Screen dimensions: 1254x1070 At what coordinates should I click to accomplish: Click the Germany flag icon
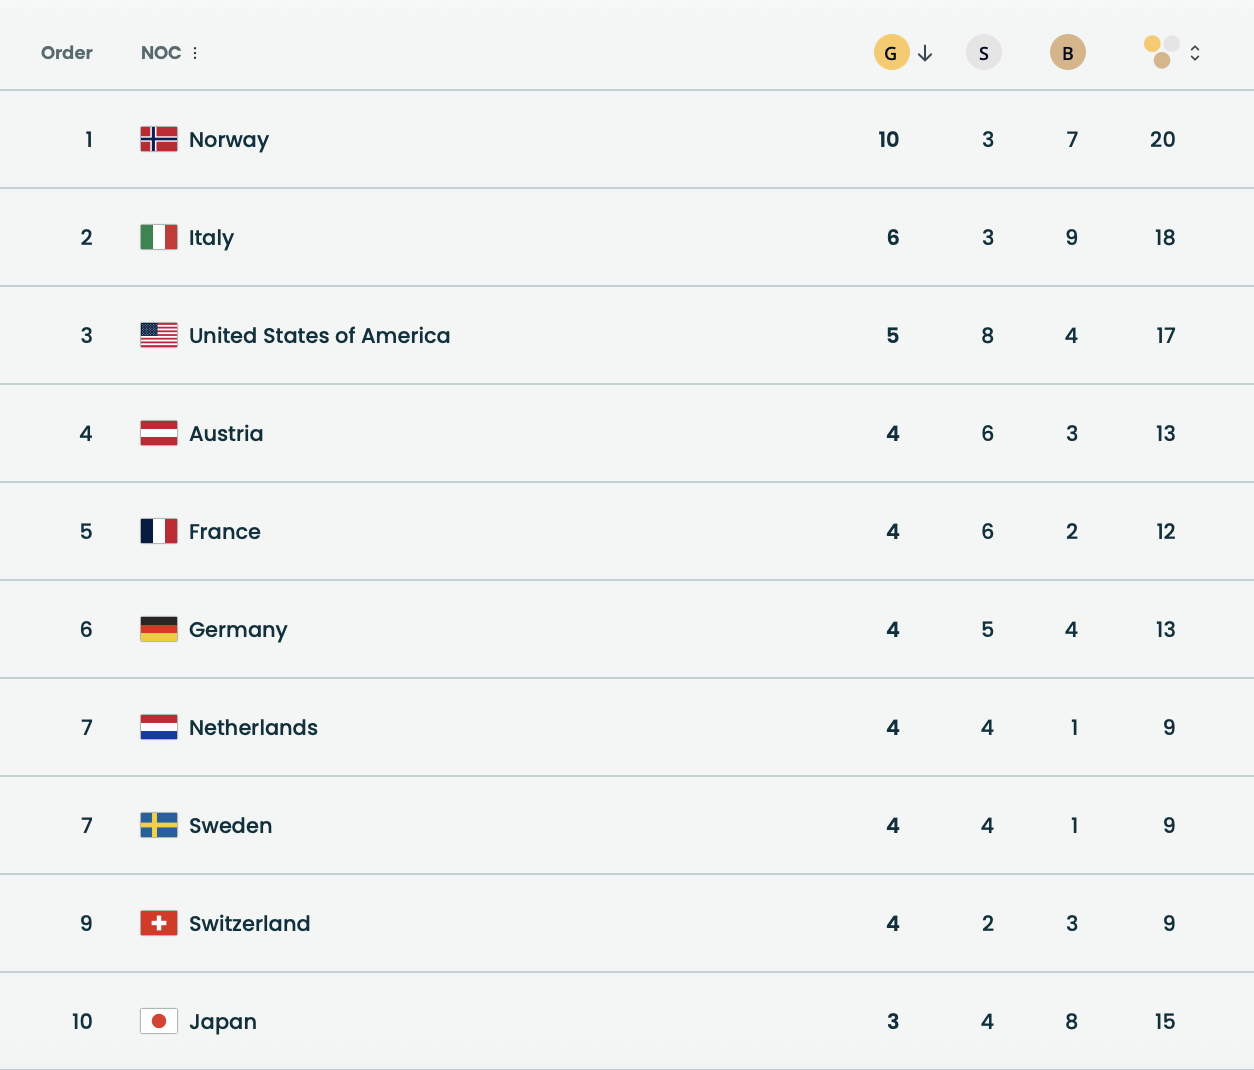pos(159,629)
